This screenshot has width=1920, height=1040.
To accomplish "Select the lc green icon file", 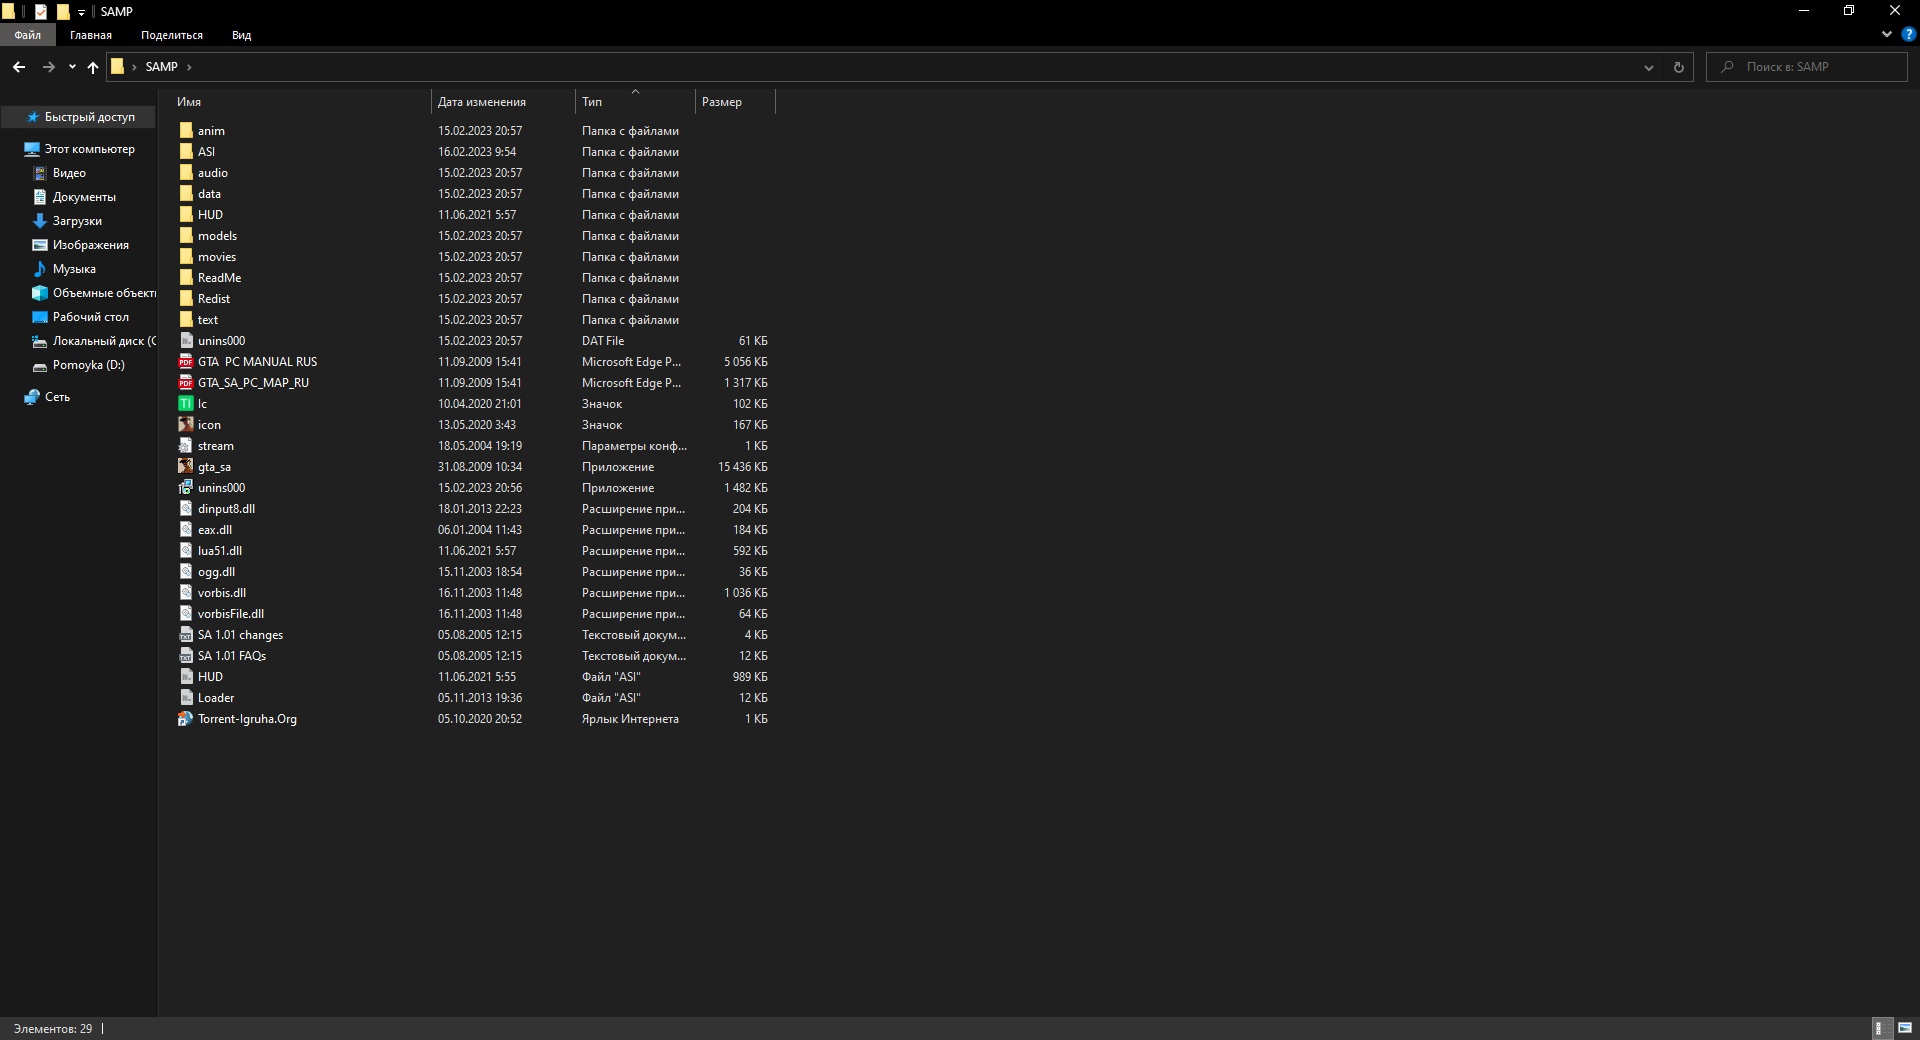I will pyautogui.click(x=186, y=404).
